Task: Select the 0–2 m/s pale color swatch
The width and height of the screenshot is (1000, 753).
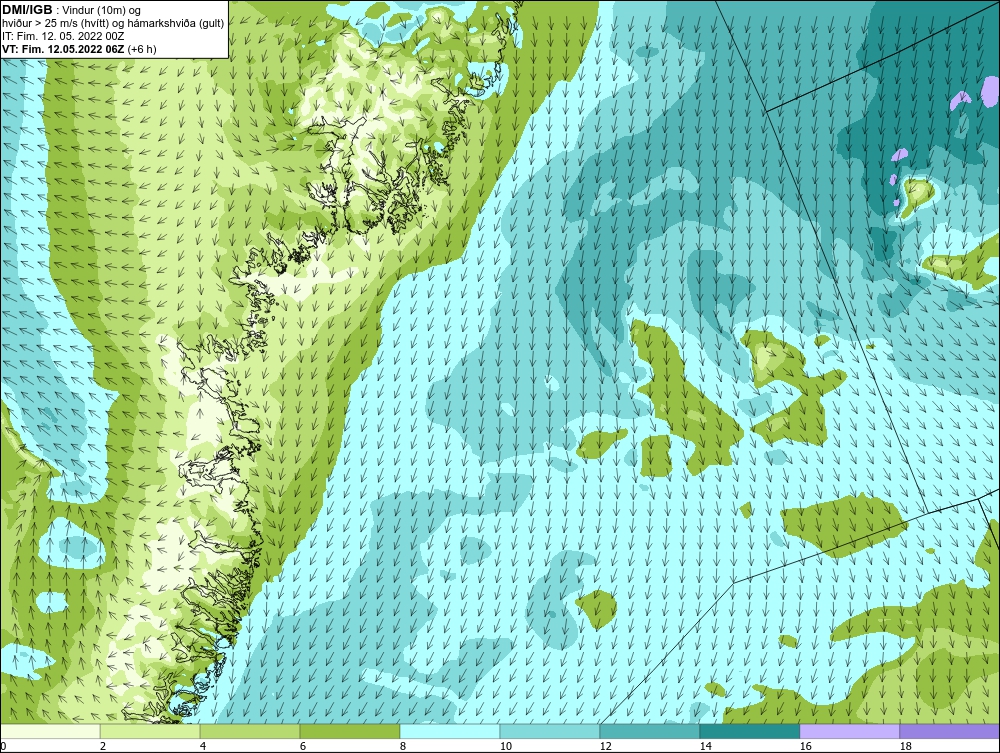Action: 50,731
